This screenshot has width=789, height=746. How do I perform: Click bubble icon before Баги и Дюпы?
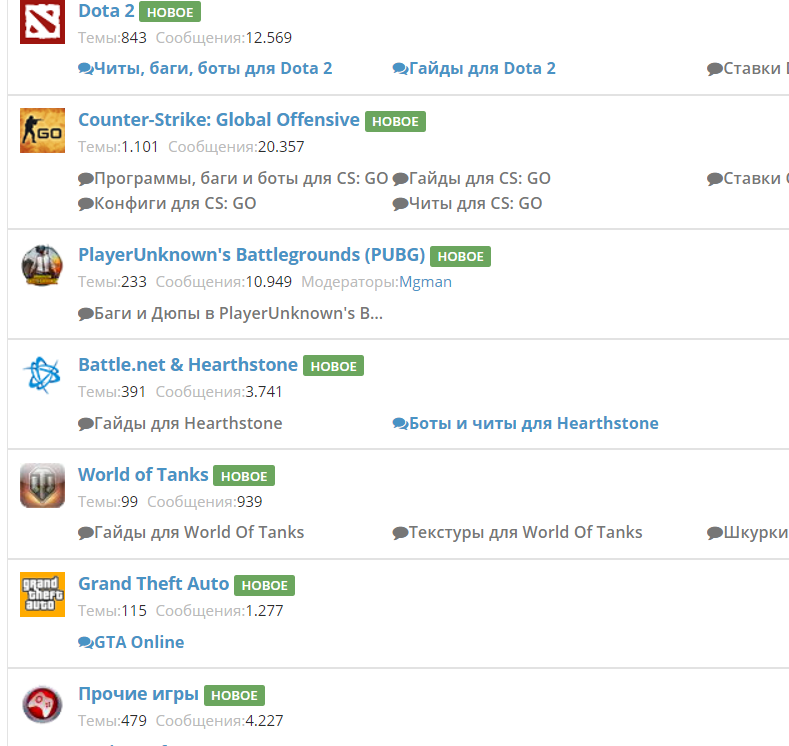coord(86,314)
